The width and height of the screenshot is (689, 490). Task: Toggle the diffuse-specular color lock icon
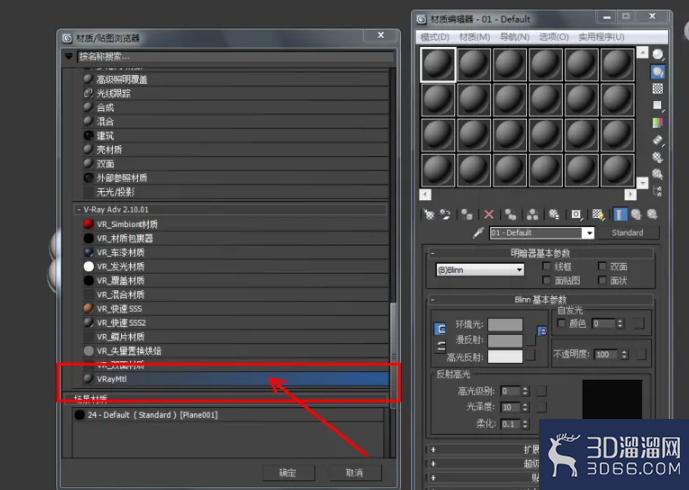point(440,347)
